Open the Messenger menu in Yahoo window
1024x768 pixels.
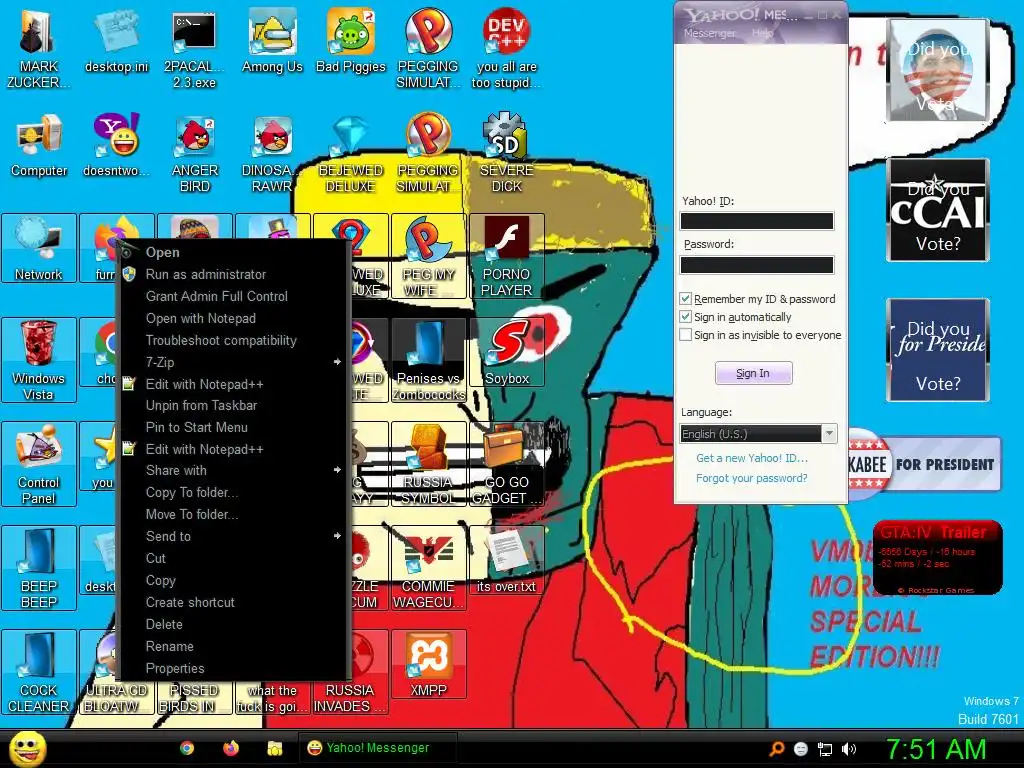(x=710, y=33)
